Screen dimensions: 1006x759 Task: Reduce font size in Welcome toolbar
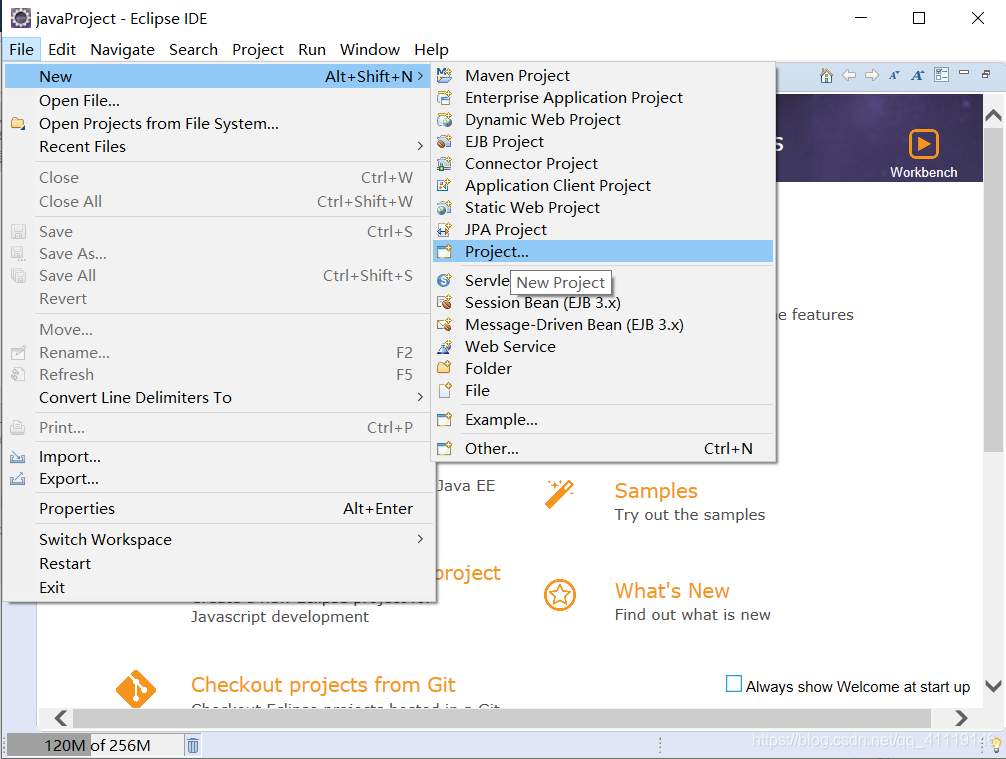pyautogui.click(x=894, y=75)
